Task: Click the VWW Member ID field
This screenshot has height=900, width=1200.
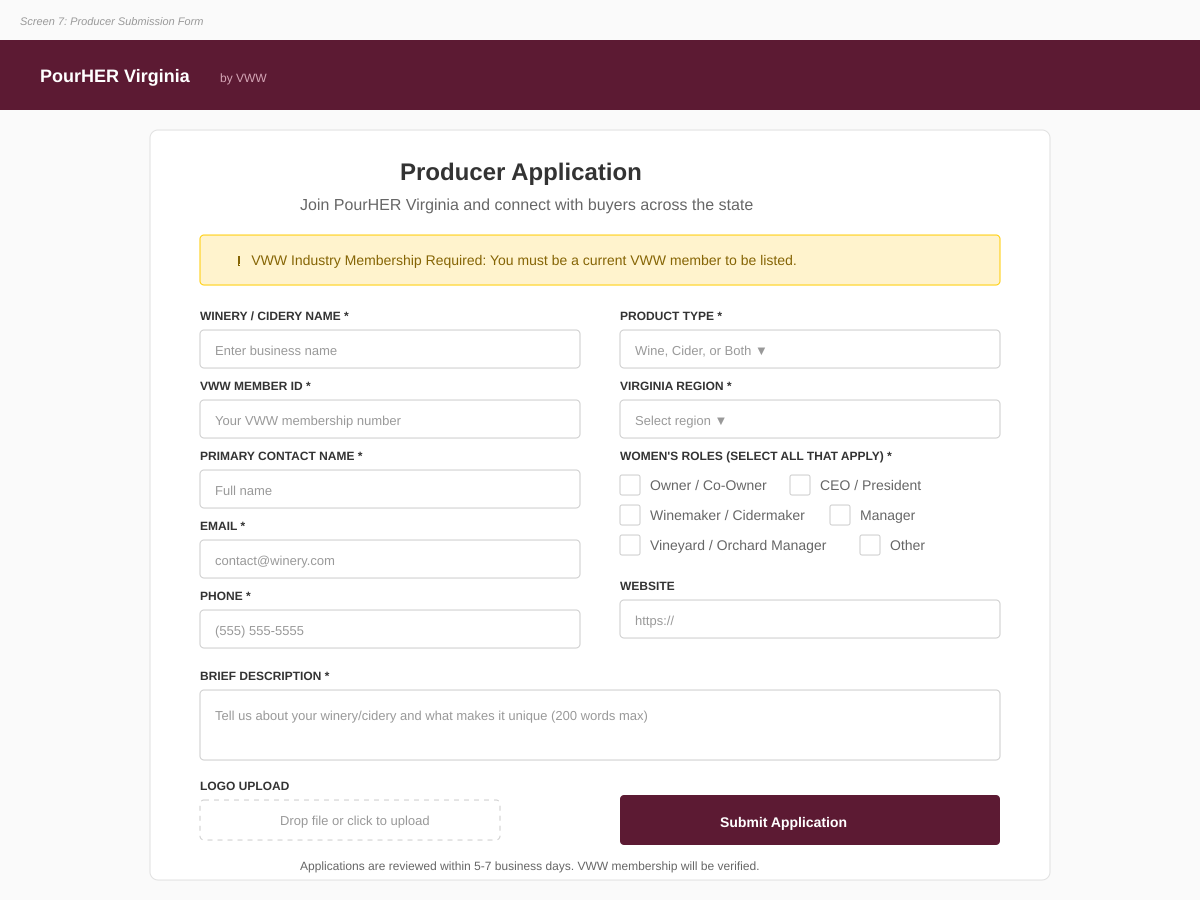Action: click(390, 419)
